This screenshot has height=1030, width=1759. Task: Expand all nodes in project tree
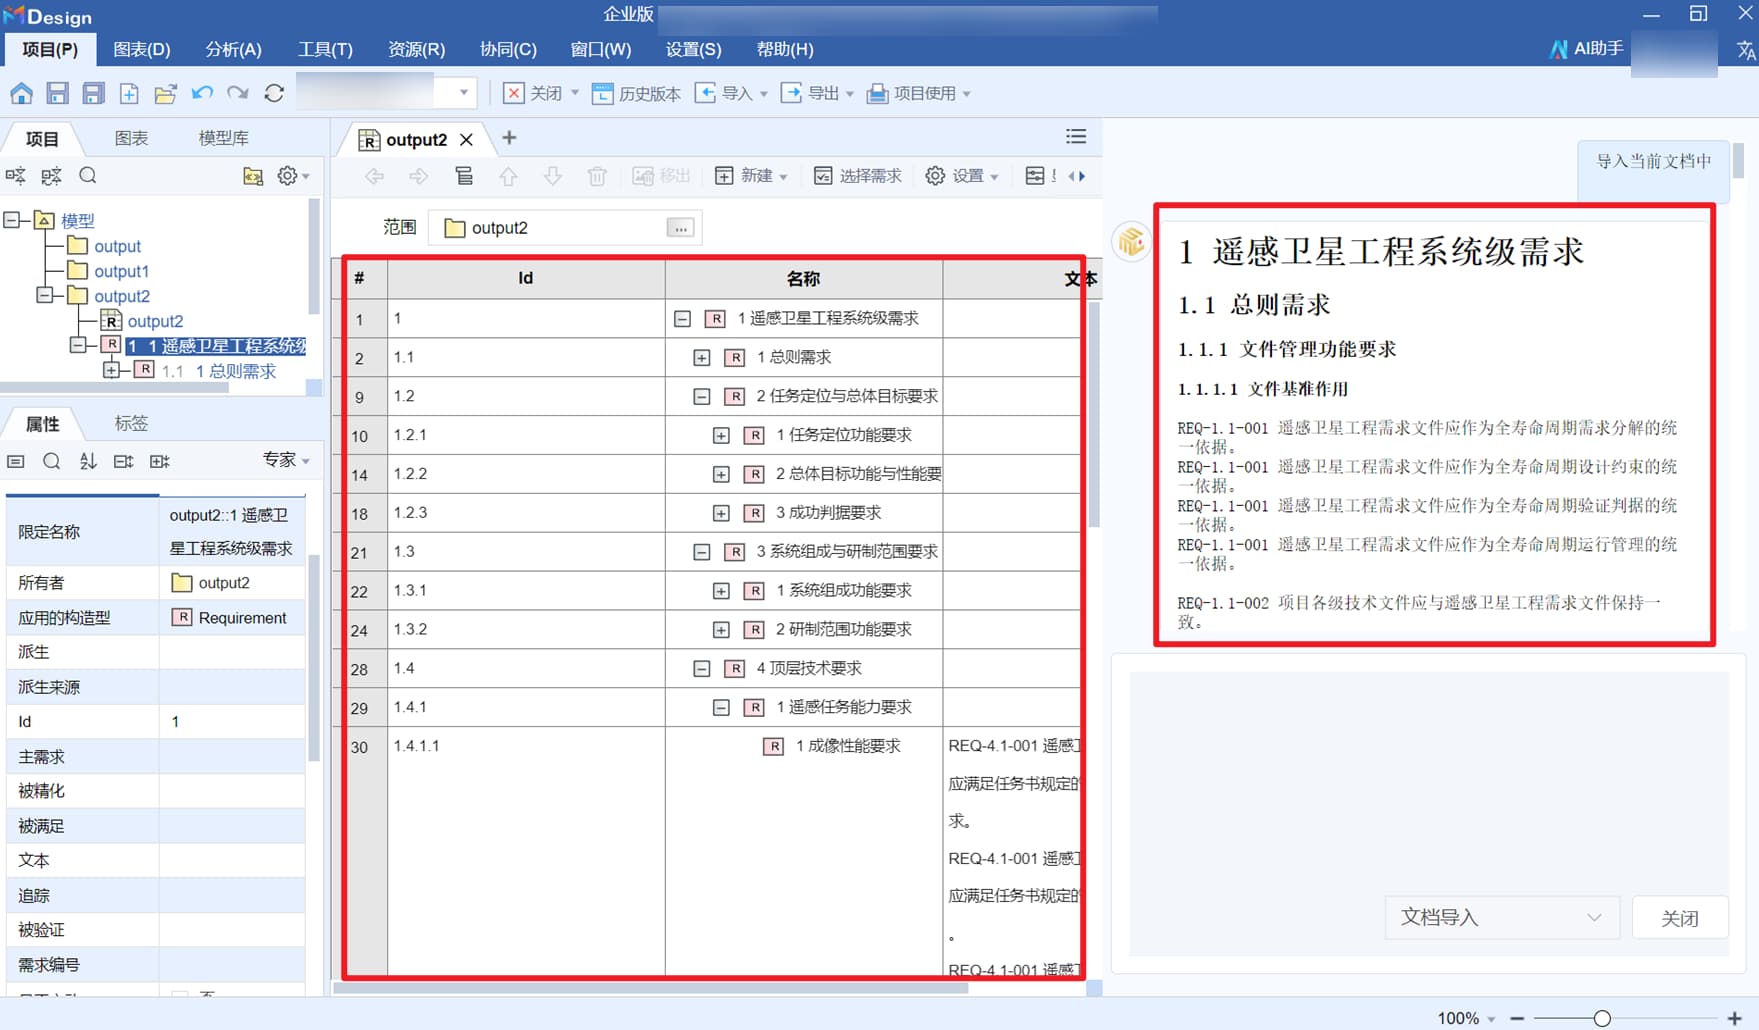click(x=16, y=176)
